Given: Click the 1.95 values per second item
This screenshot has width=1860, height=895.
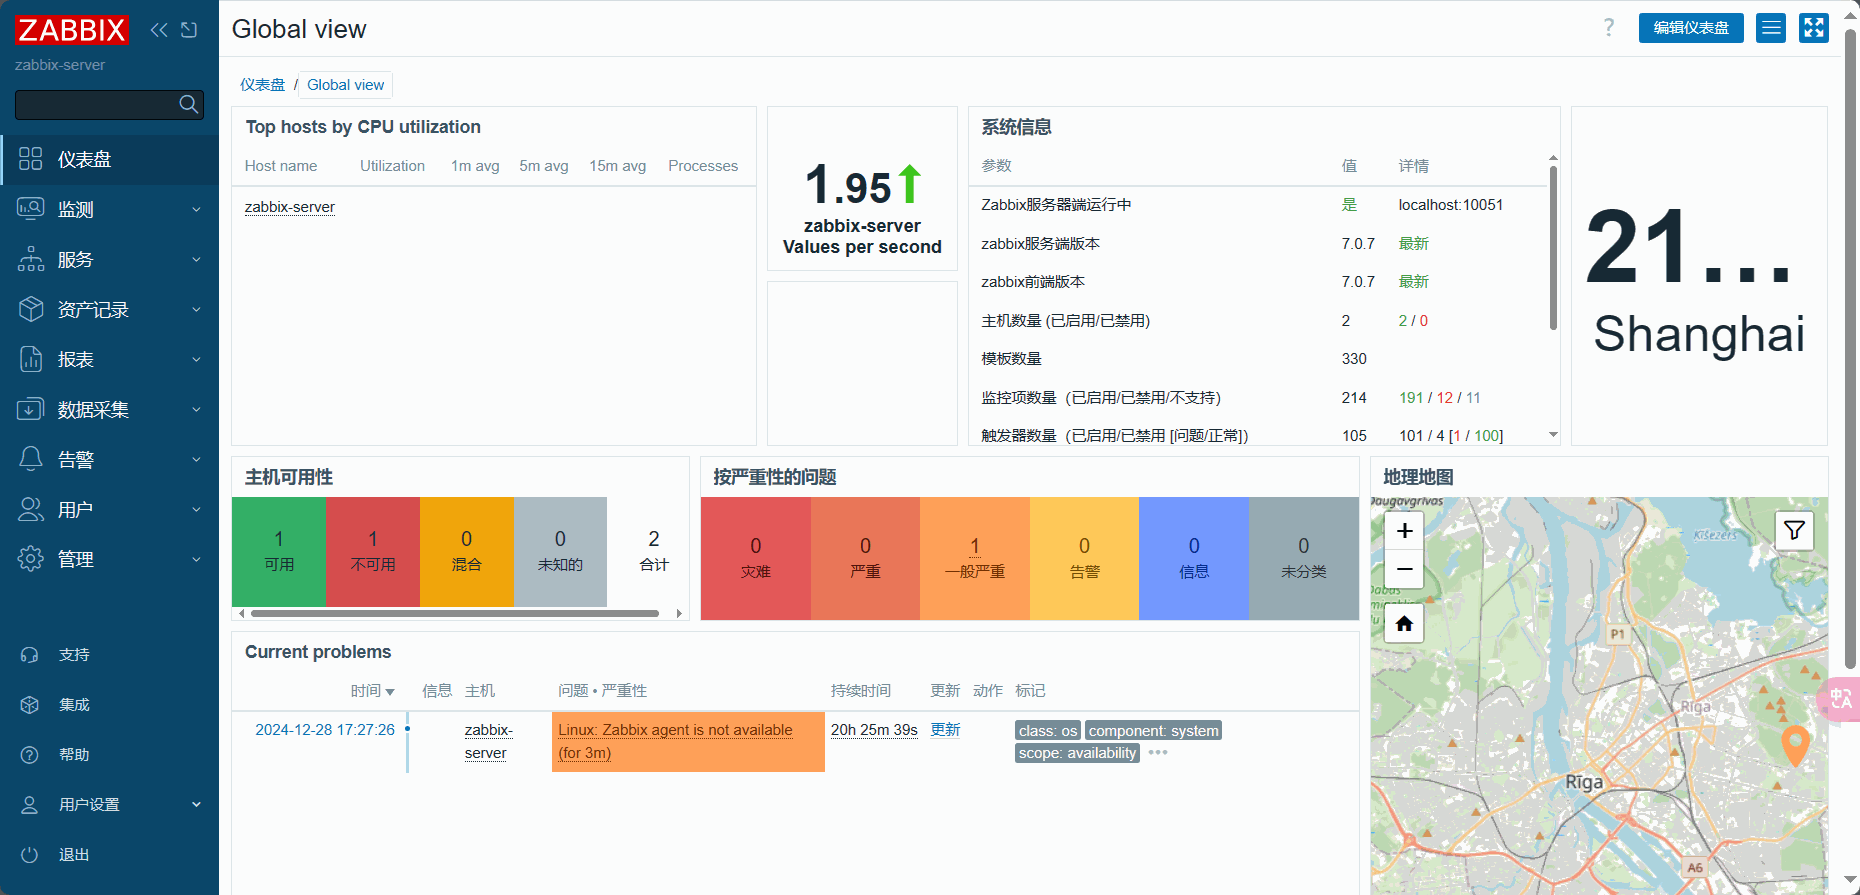Looking at the screenshot, I should (x=862, y=189).
